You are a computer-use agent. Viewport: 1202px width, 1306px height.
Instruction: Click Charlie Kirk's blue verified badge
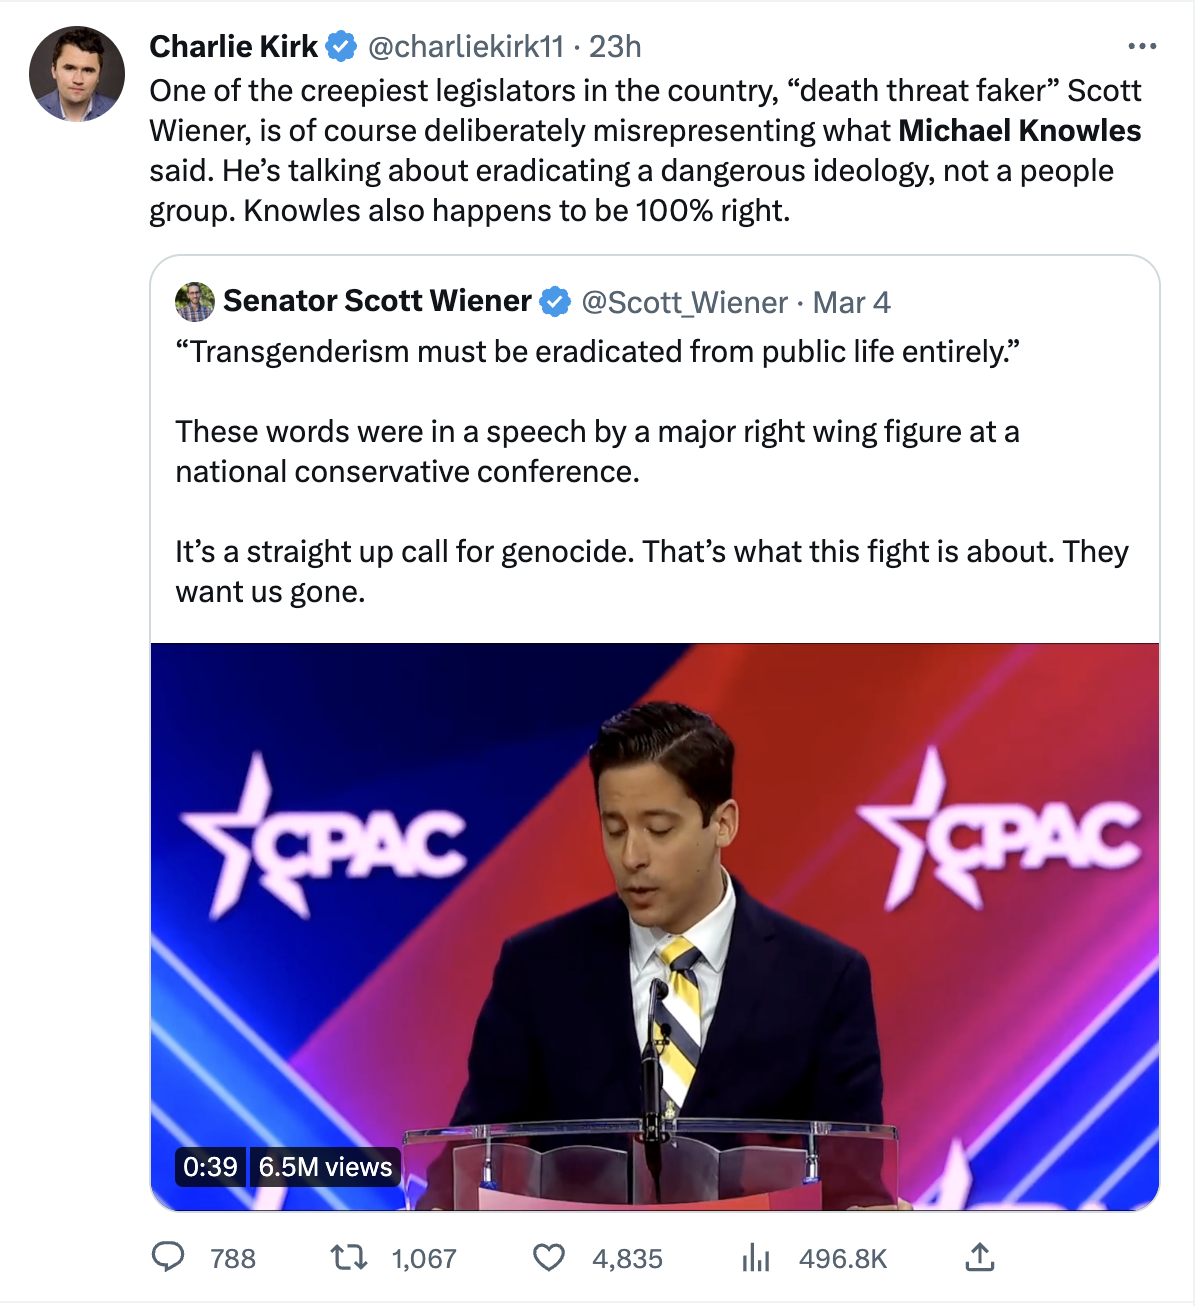[342, 46]
